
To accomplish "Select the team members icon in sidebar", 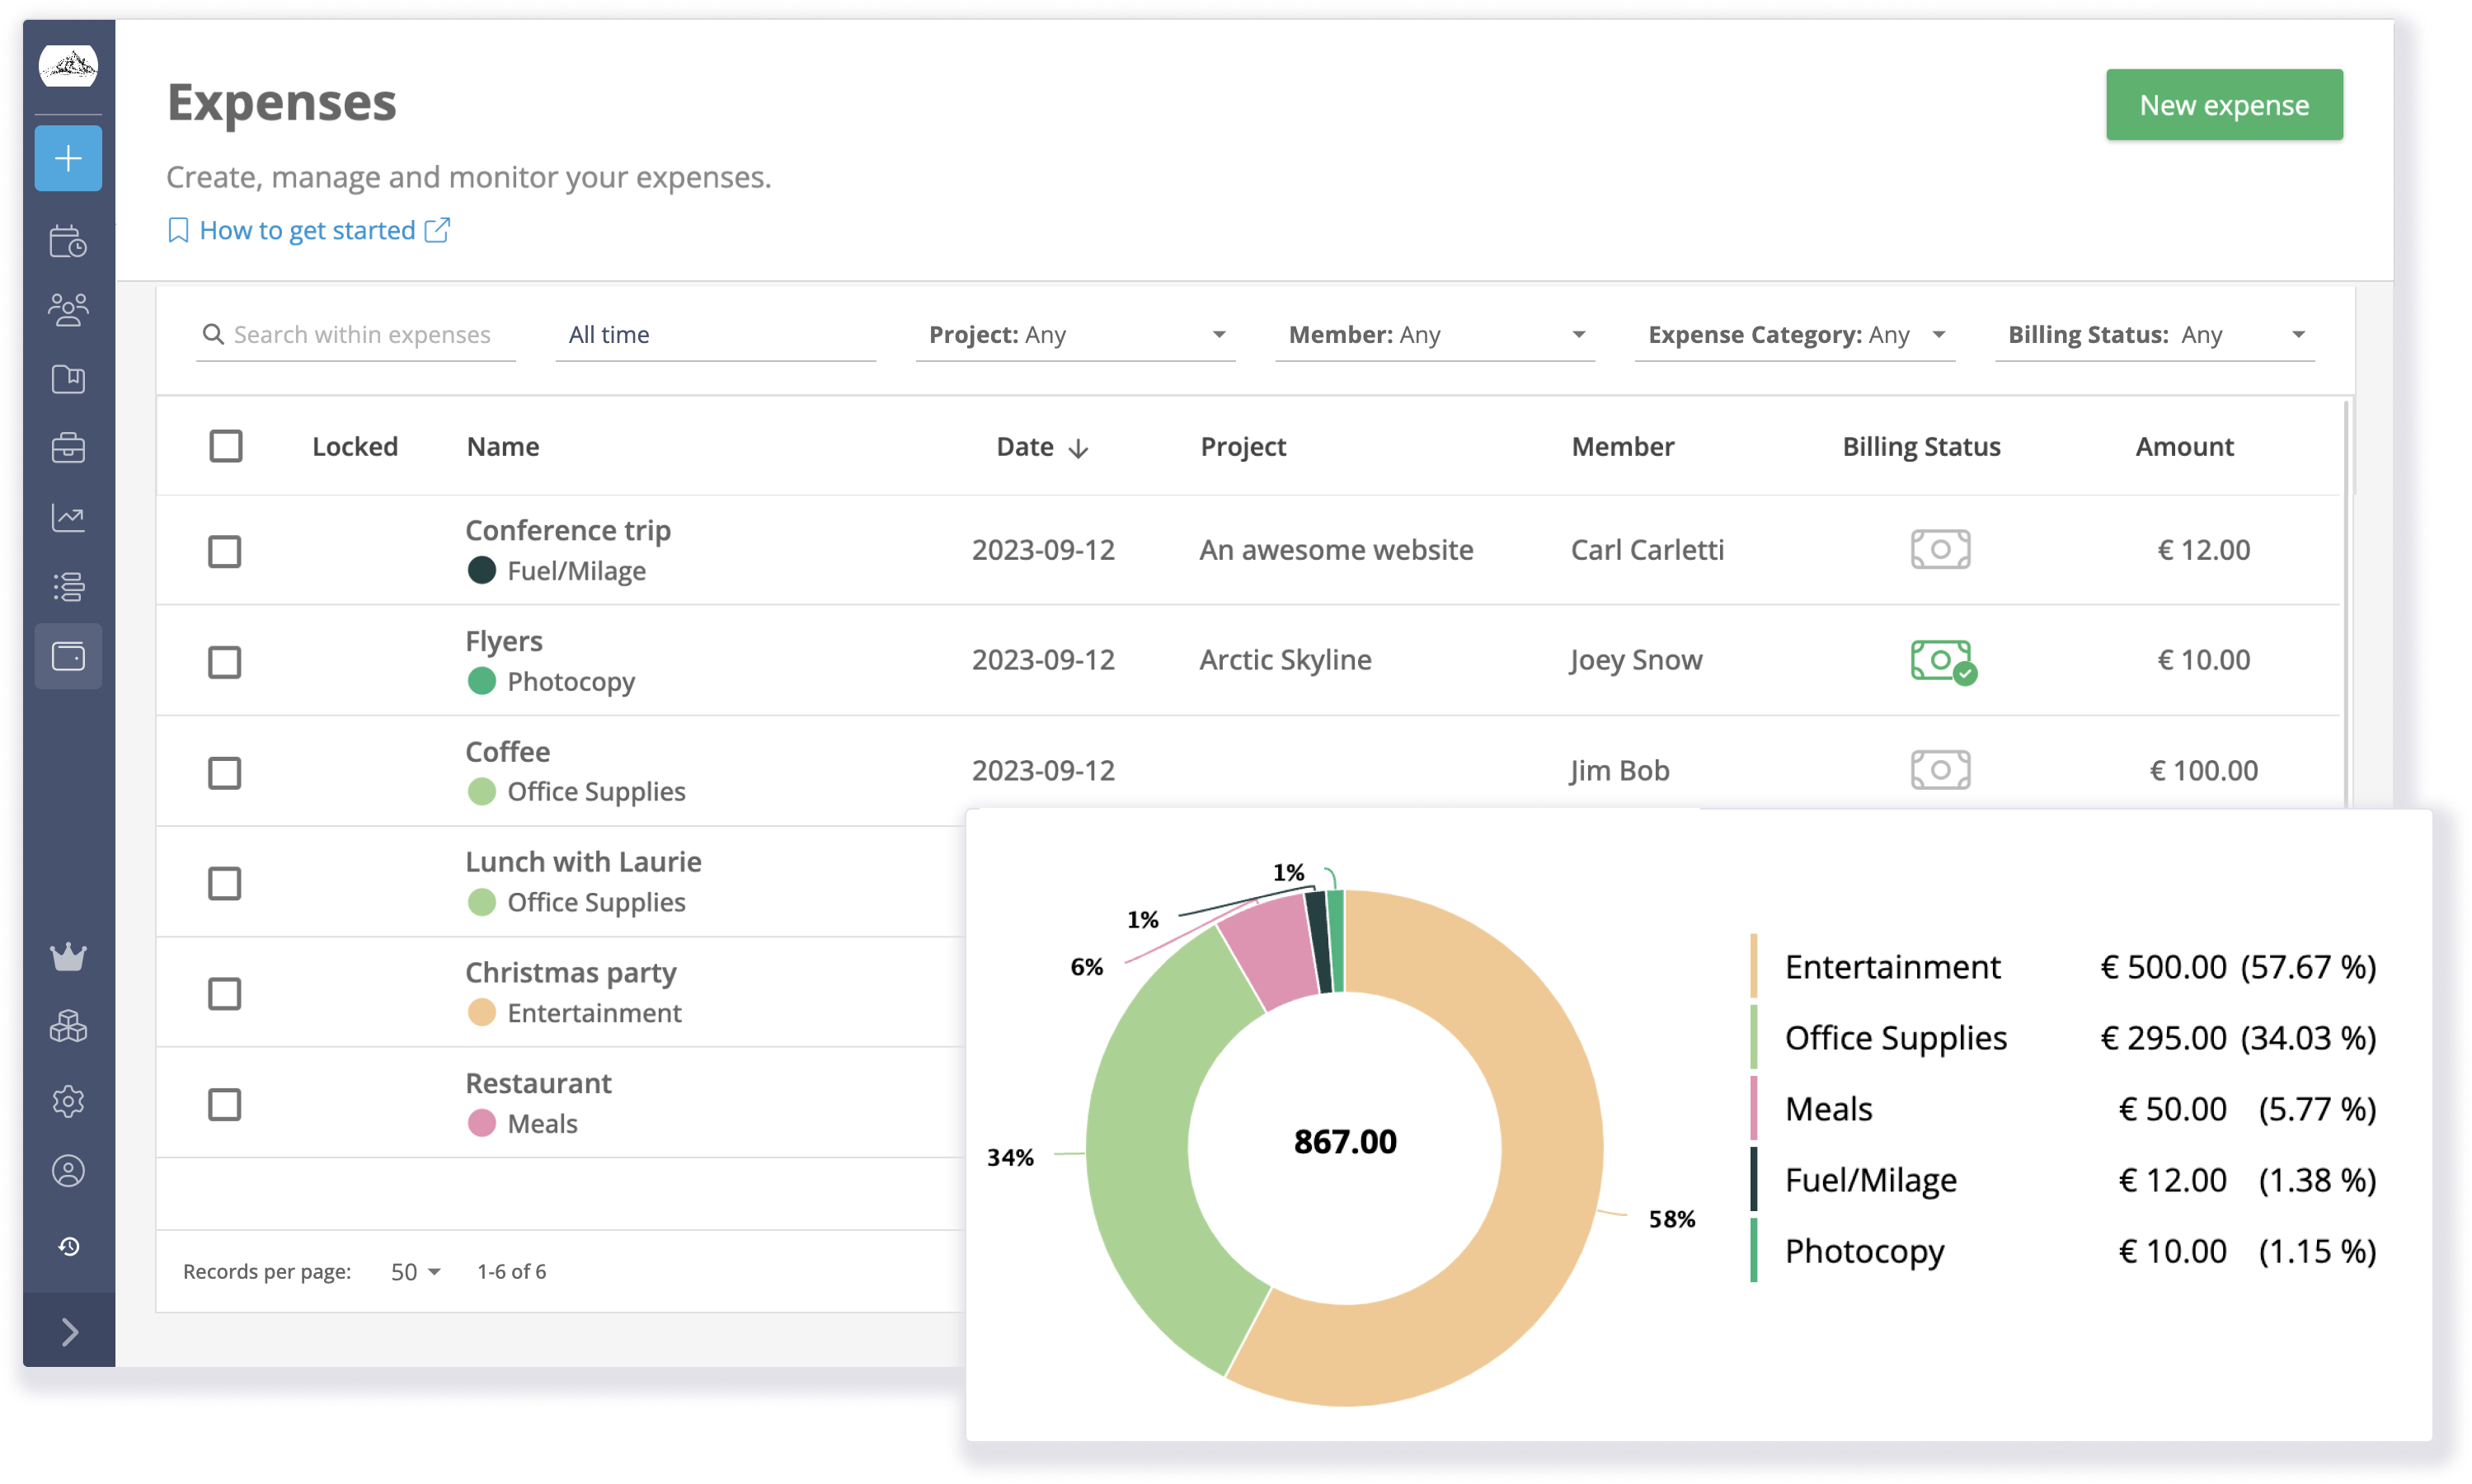I will pyautogui.click(x=68, y=310).
